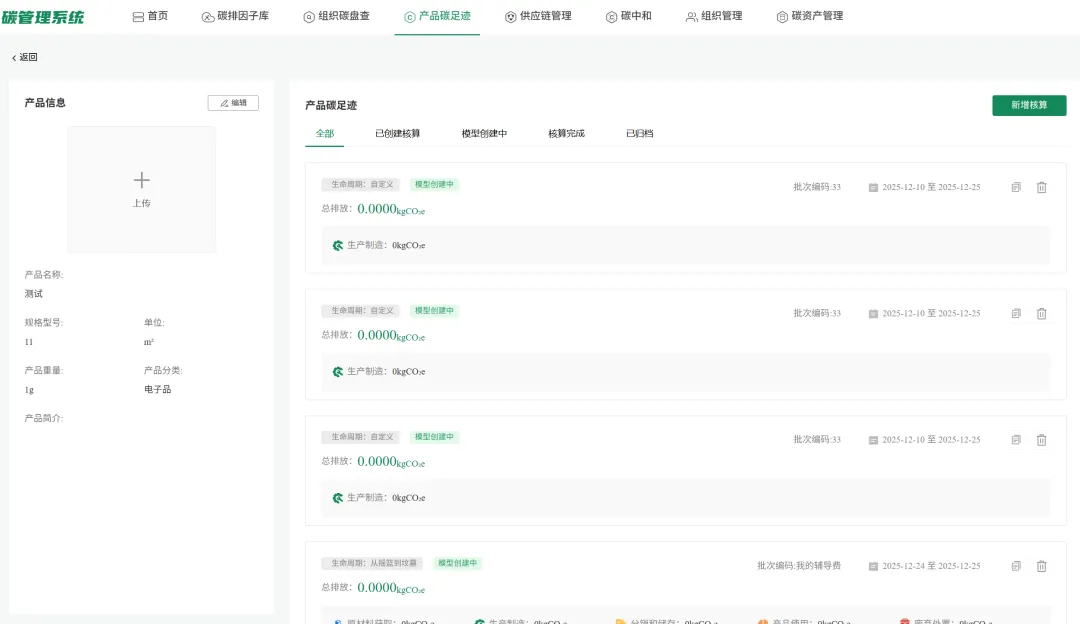Click the date range 2025-12-24 至 2025-12-25
Viewport: 1080px width, 624px height.
click(x=931, y=565)
